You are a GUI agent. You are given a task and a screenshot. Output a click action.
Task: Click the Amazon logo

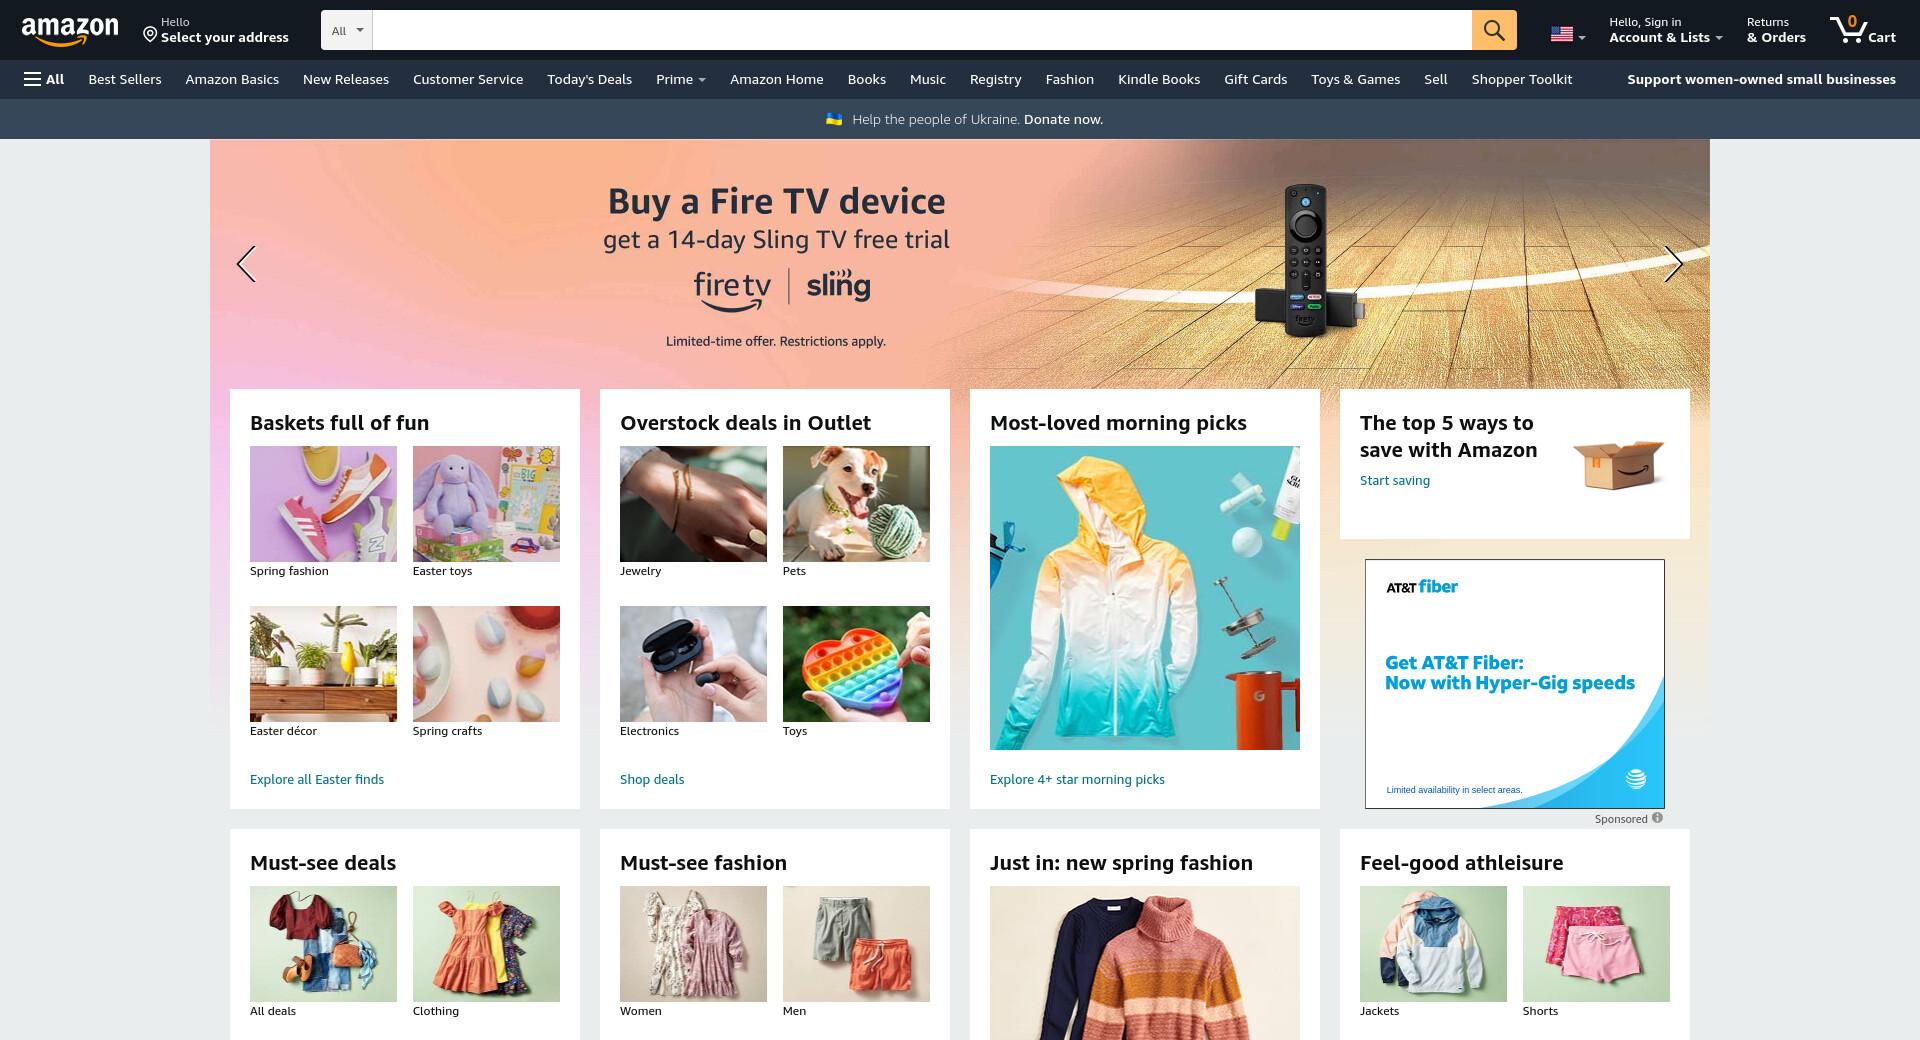[x=70, y=30]
